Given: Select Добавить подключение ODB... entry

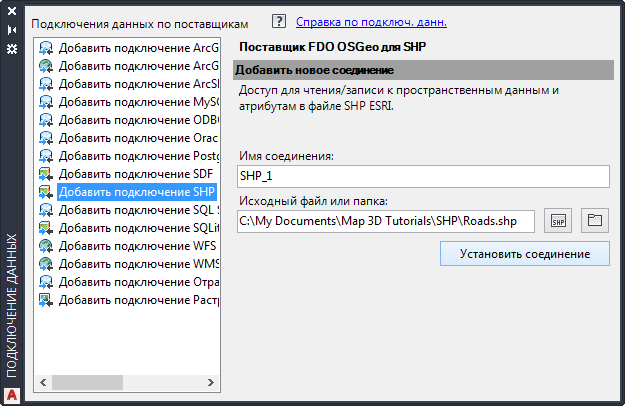Looking at the screenshot, I should tap(139, 120).
